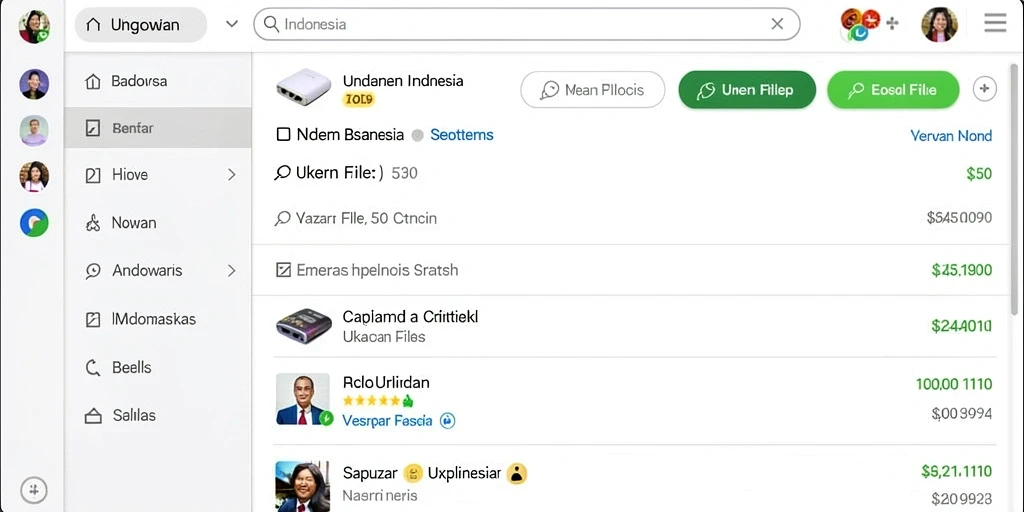Click the blue badge next to Vesrpar Fascia
This screenshot has width=1024, height=512.
click(447, 421)
